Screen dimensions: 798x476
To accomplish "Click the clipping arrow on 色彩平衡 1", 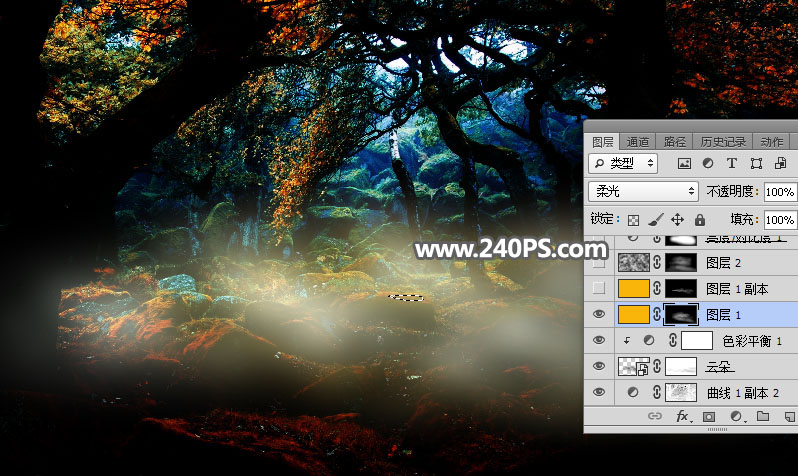I will pyautogui.click(x=626, y=341).
